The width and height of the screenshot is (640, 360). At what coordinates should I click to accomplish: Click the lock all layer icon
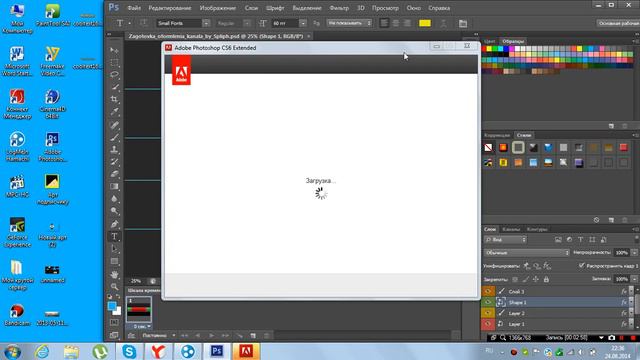coord(546,280)
